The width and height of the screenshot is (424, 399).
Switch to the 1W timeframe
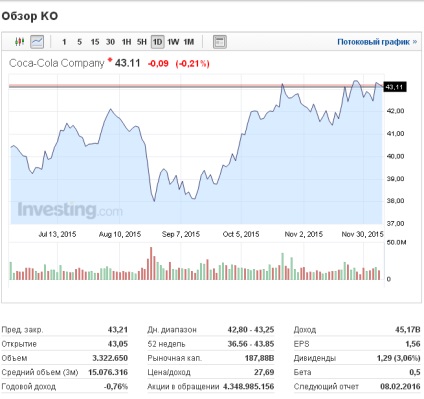pos(173,42)
